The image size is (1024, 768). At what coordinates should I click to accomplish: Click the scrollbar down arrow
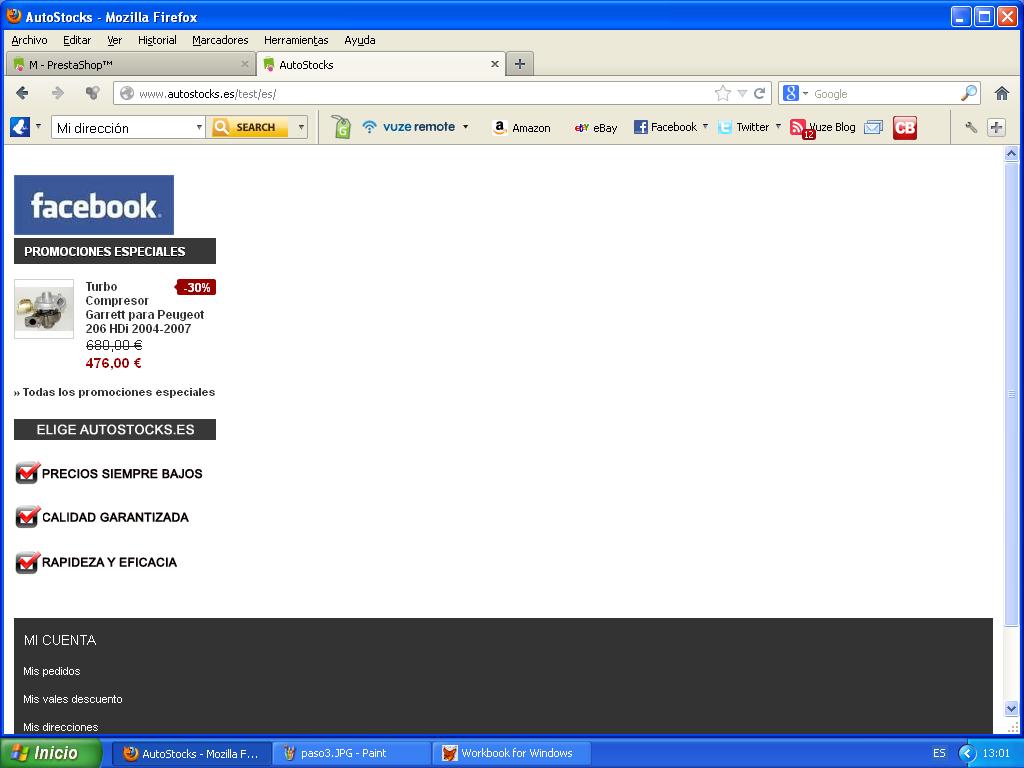[1011, 709]
